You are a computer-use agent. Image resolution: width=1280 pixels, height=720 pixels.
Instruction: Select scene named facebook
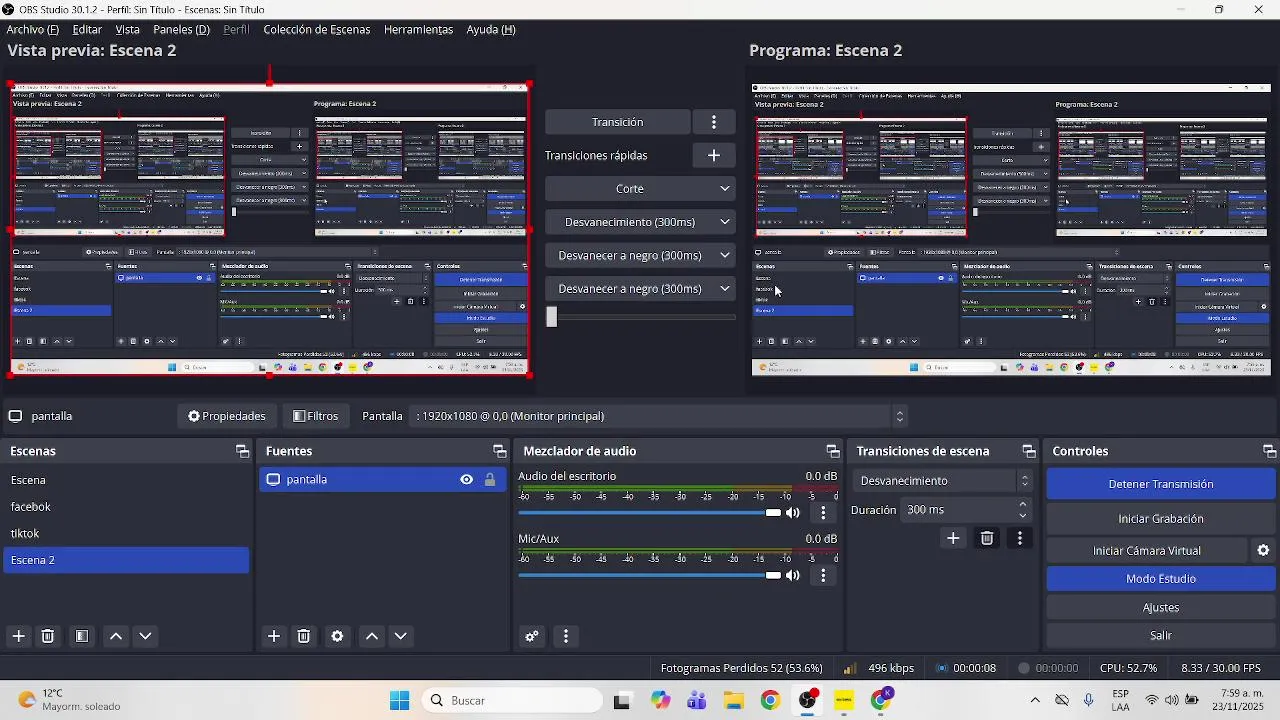pyautogui.click(x=125, y=507)
